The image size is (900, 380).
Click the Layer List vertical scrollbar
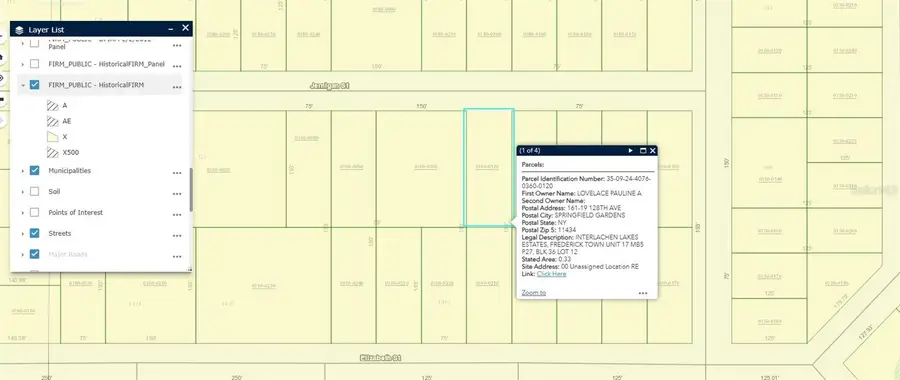(x=191, y=189)
